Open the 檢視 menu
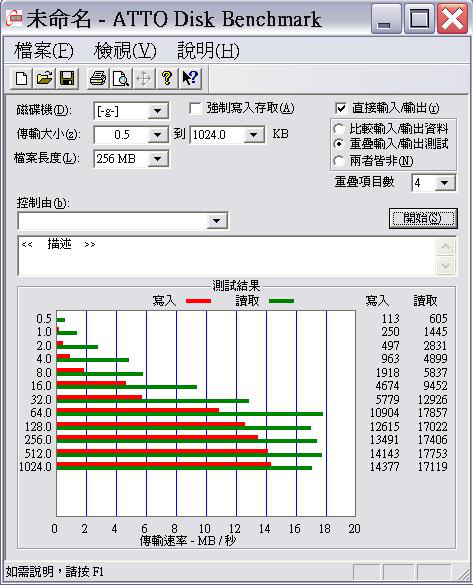Screen dimensions: 473x585 click(125, 51)
